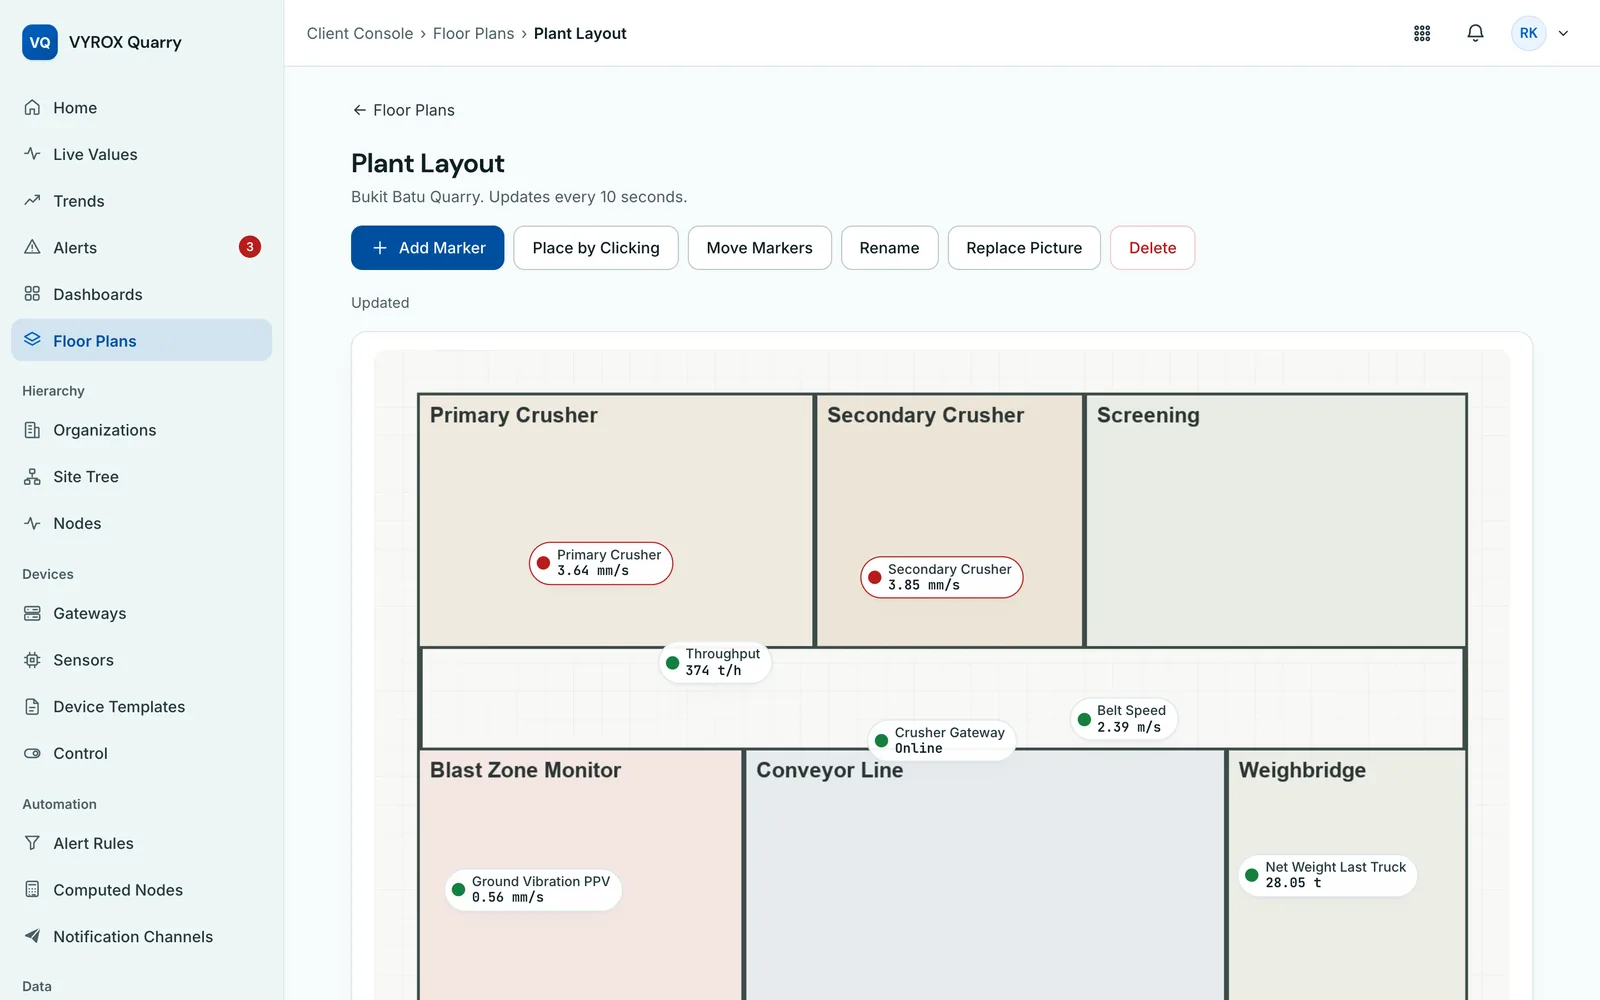Click the Trends chart icon
Image resolution: width=1600 pixels, height=1000 pixels.
point(32,201)
